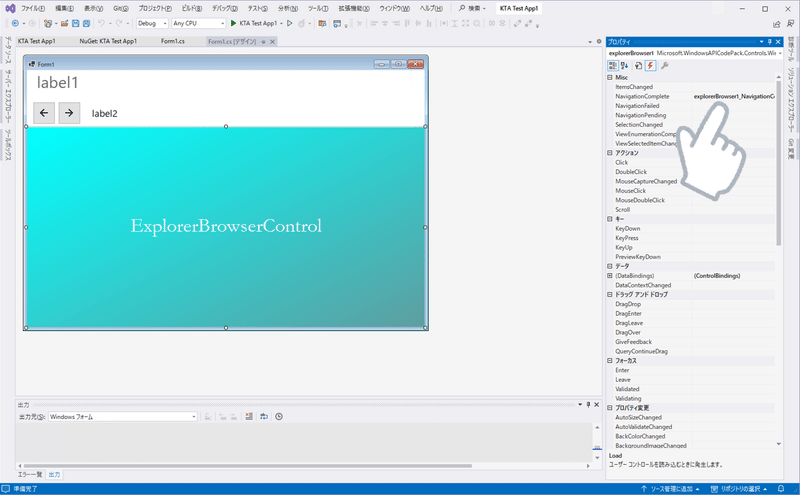This screenshot has width=800, height=495.
Task: Click the Save All icon in toolbar
Action: coord(86,23)
